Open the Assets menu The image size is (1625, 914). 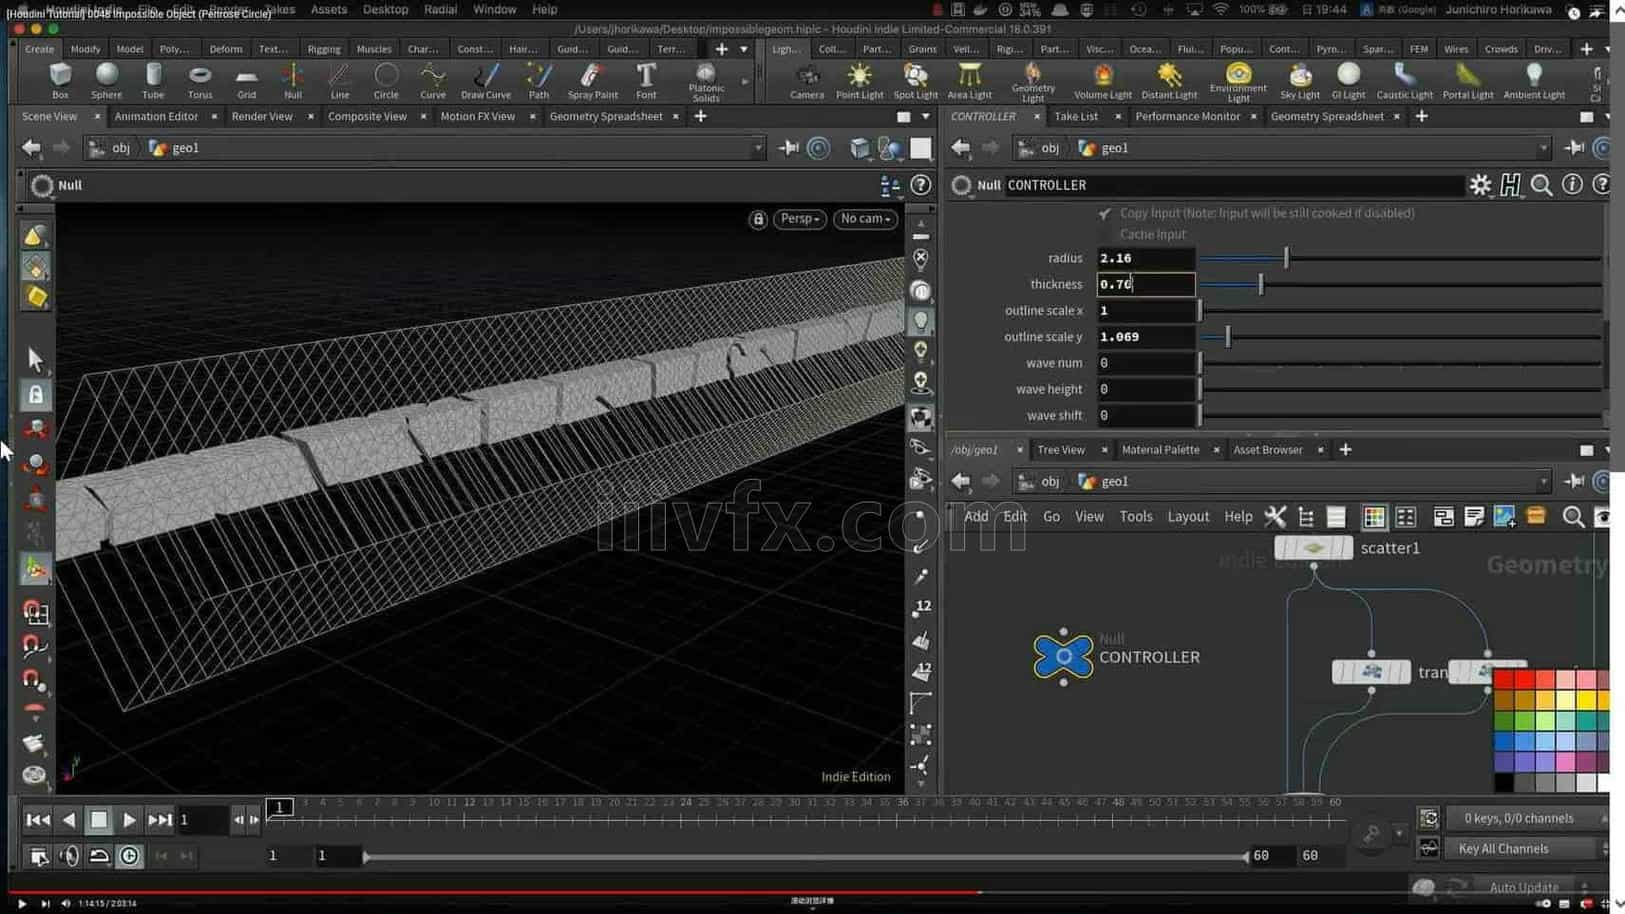coord(328,9)
